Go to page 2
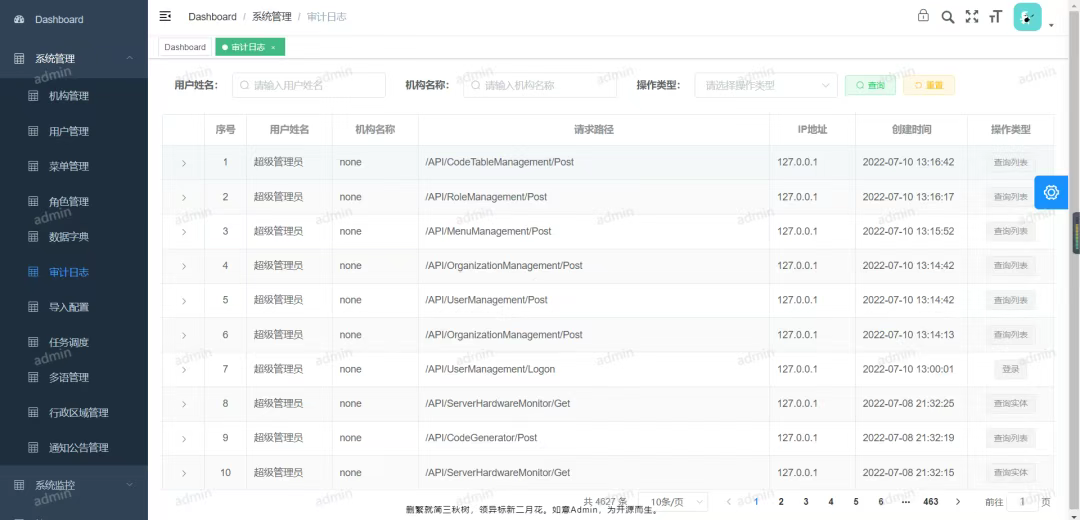1080x520 pixels. 781,501
